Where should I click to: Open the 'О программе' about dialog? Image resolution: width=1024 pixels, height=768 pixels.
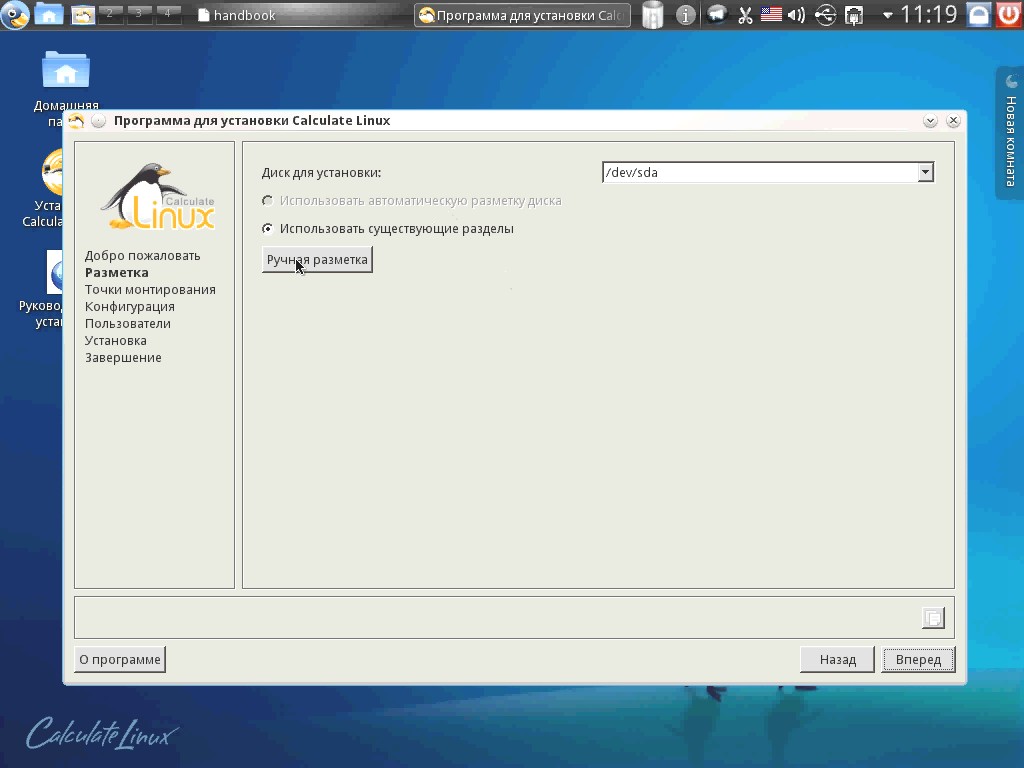[120, 660]
